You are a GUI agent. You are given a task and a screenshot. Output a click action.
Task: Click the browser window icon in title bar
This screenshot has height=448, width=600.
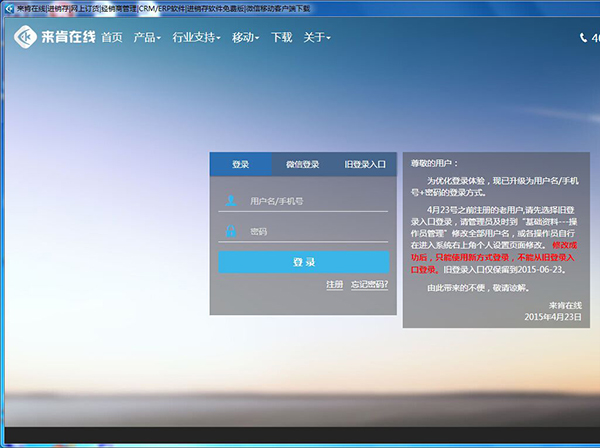tap(9, 7)
